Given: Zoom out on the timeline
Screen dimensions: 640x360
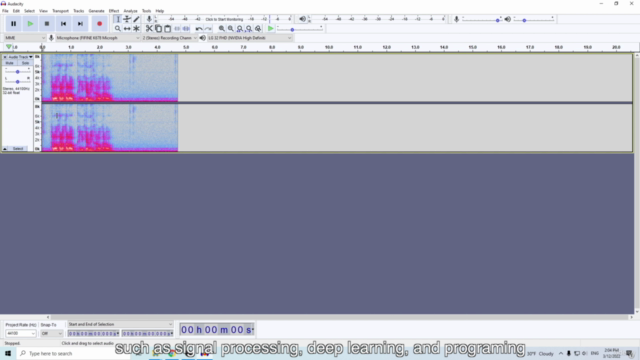Looking at the screenshot, I should pos(231,29).
